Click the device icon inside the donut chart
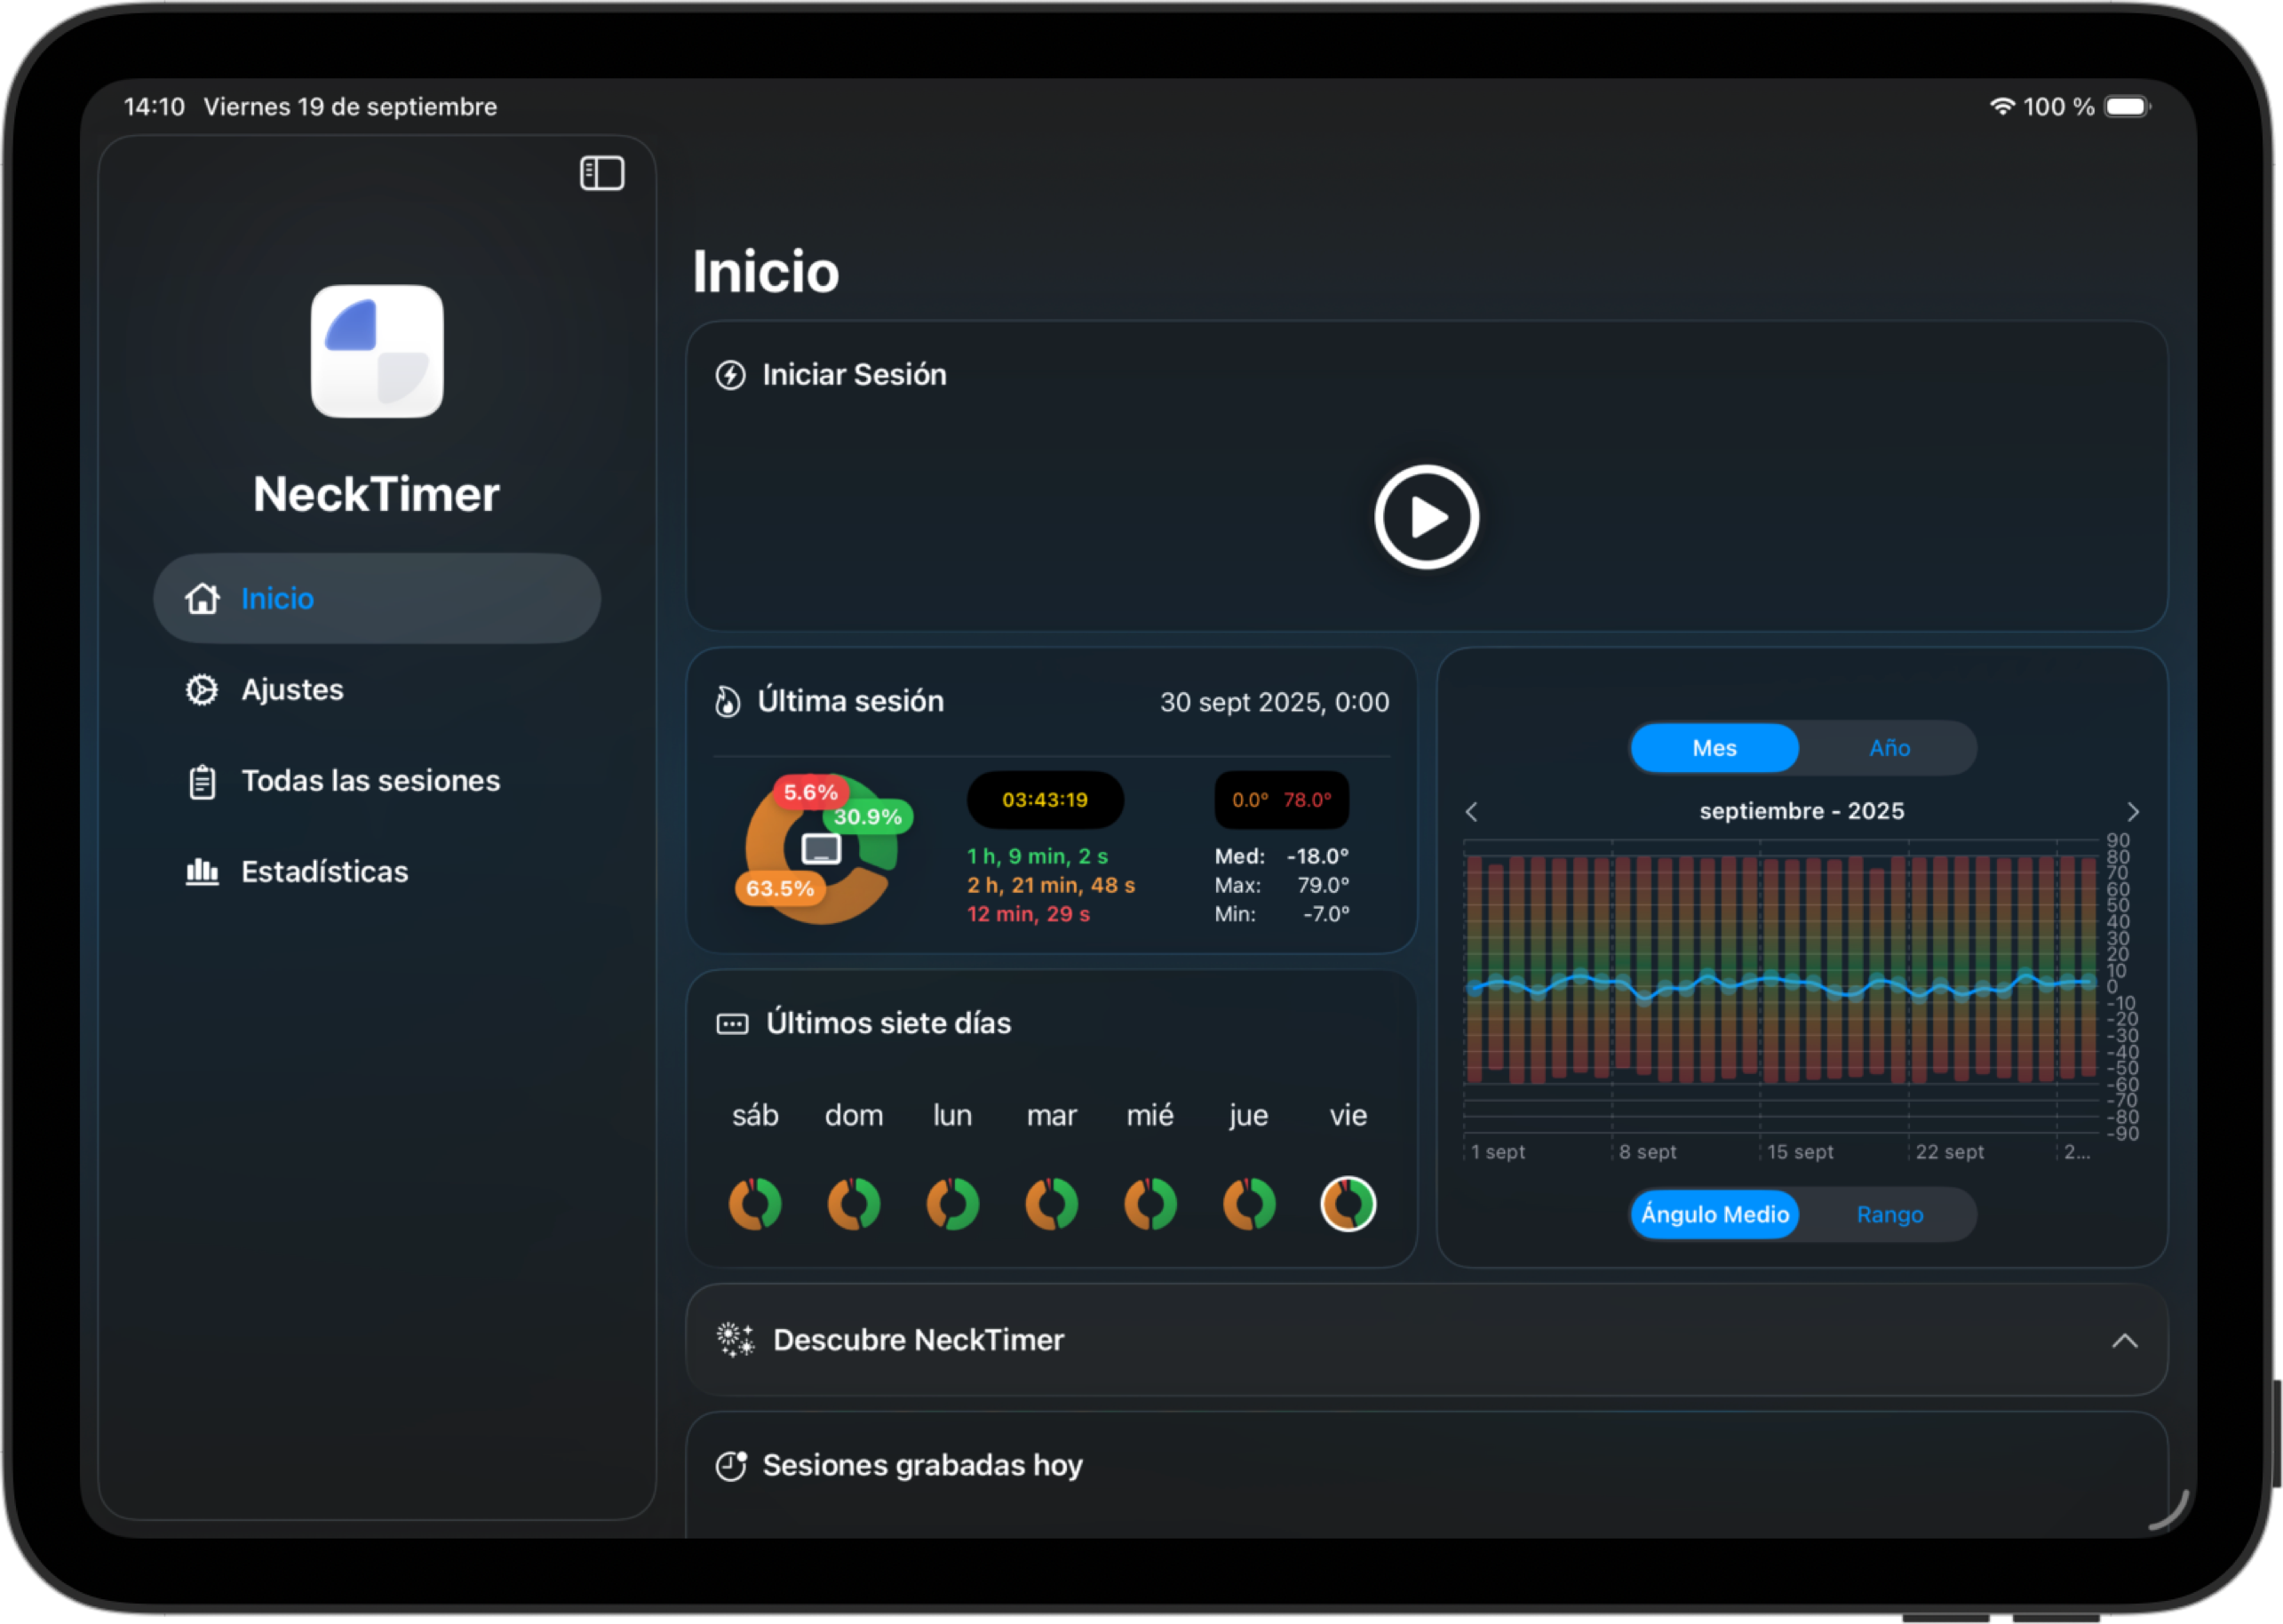2283x1624 pixels. (x=821, y=849)
